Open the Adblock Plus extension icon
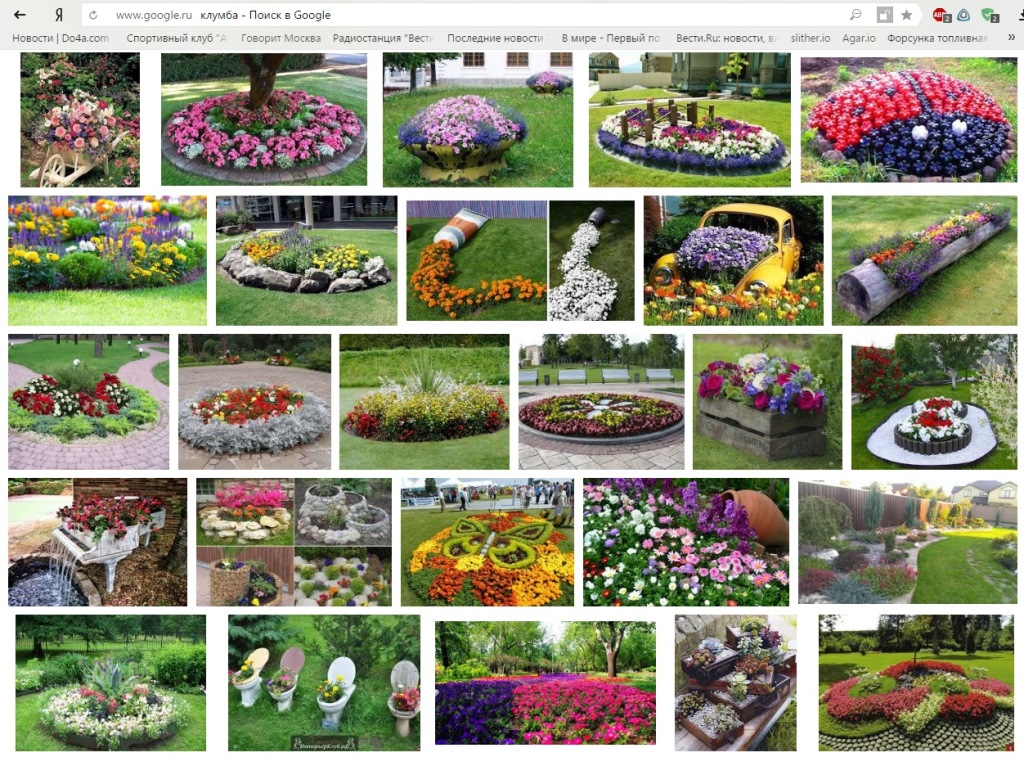Viewport: 1024px width, 757px height. click(x=941, y=15)
